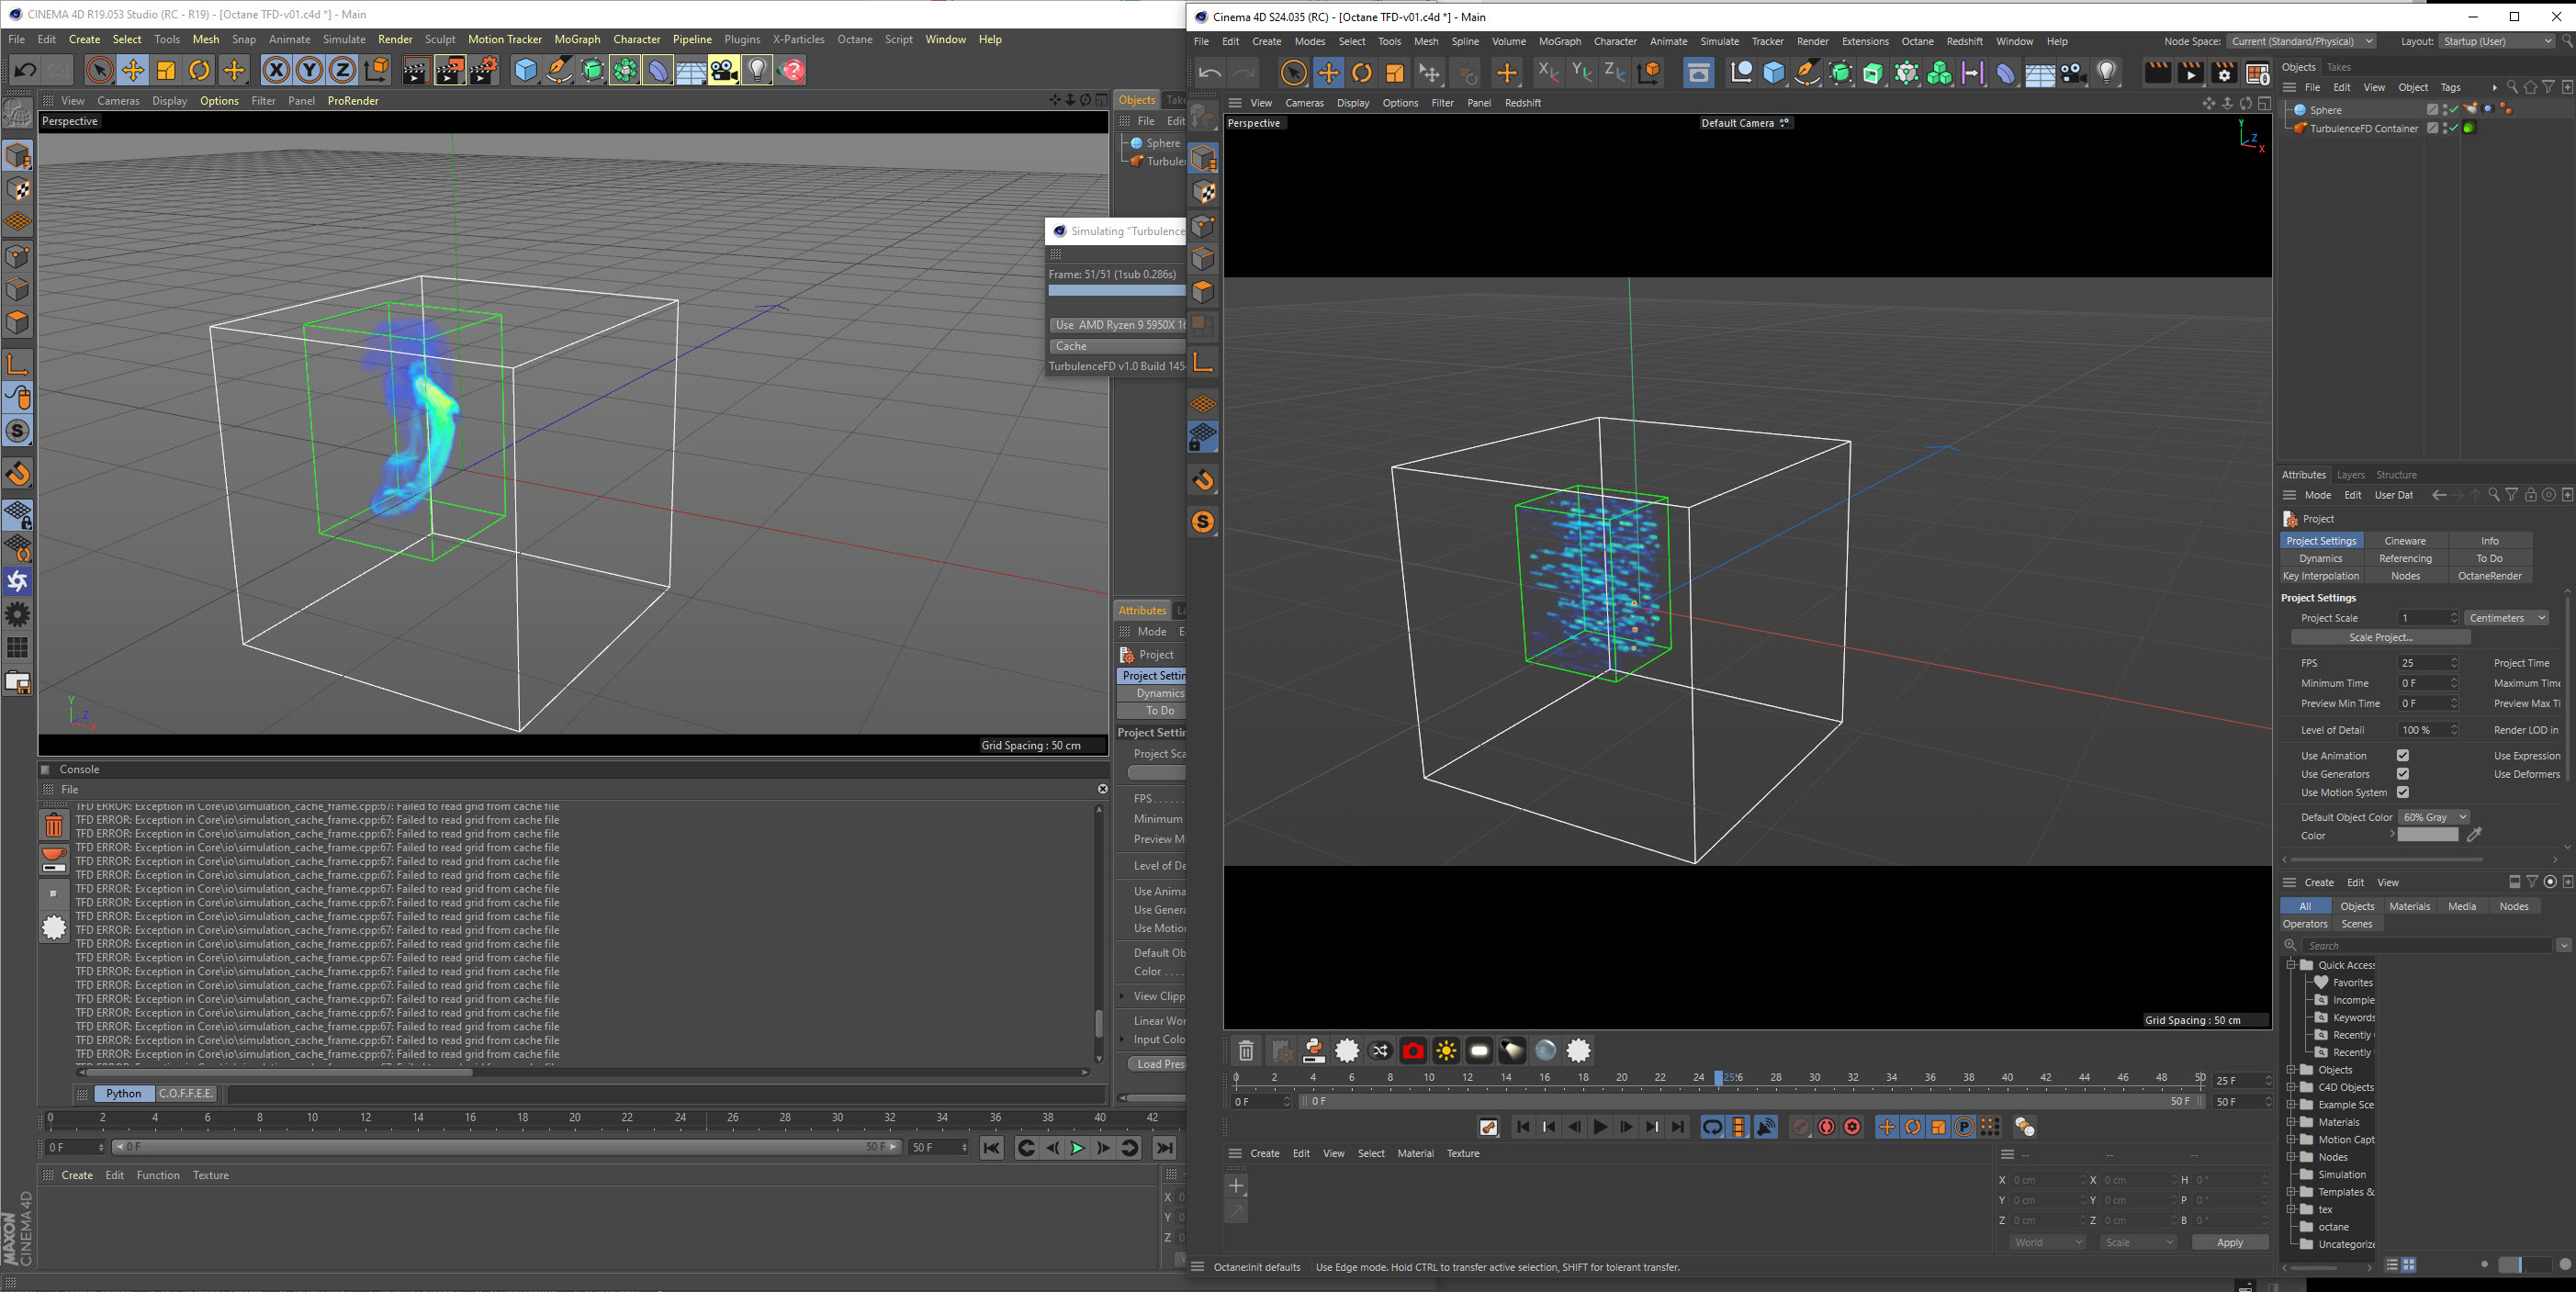Viewport: 2576px width, 1292px height.
Task: Go to end of R19 timeline
Action: (x=1165, y=1148)
